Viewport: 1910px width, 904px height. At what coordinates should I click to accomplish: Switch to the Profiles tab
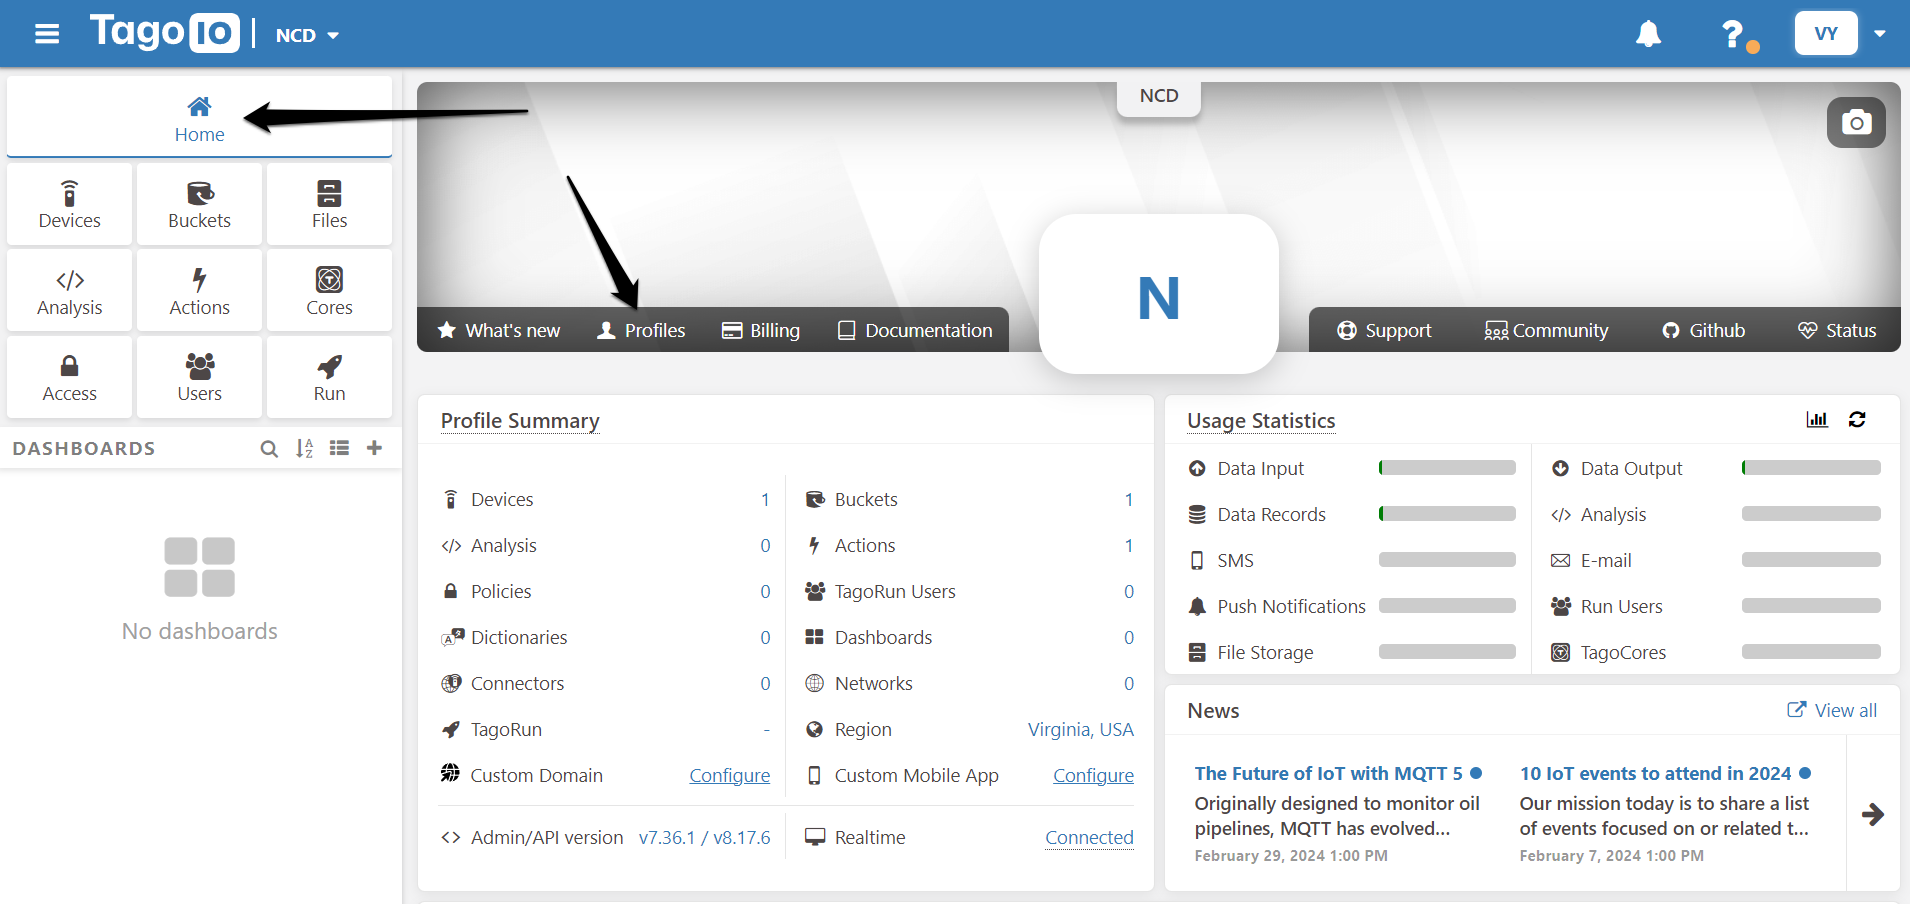point(641,330)
